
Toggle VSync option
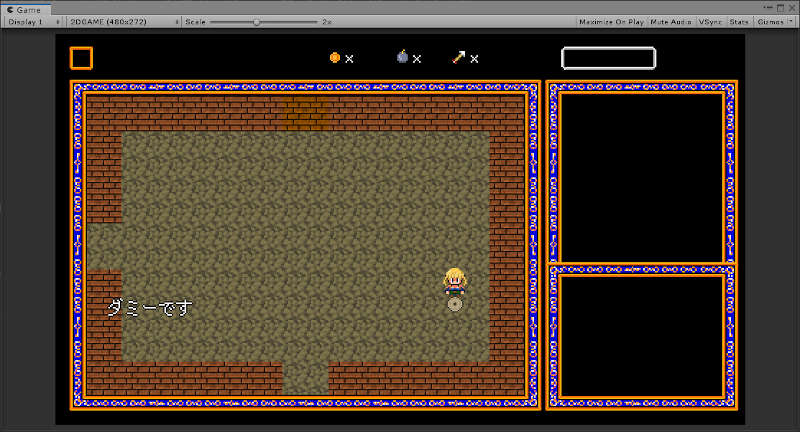point(710,22)
